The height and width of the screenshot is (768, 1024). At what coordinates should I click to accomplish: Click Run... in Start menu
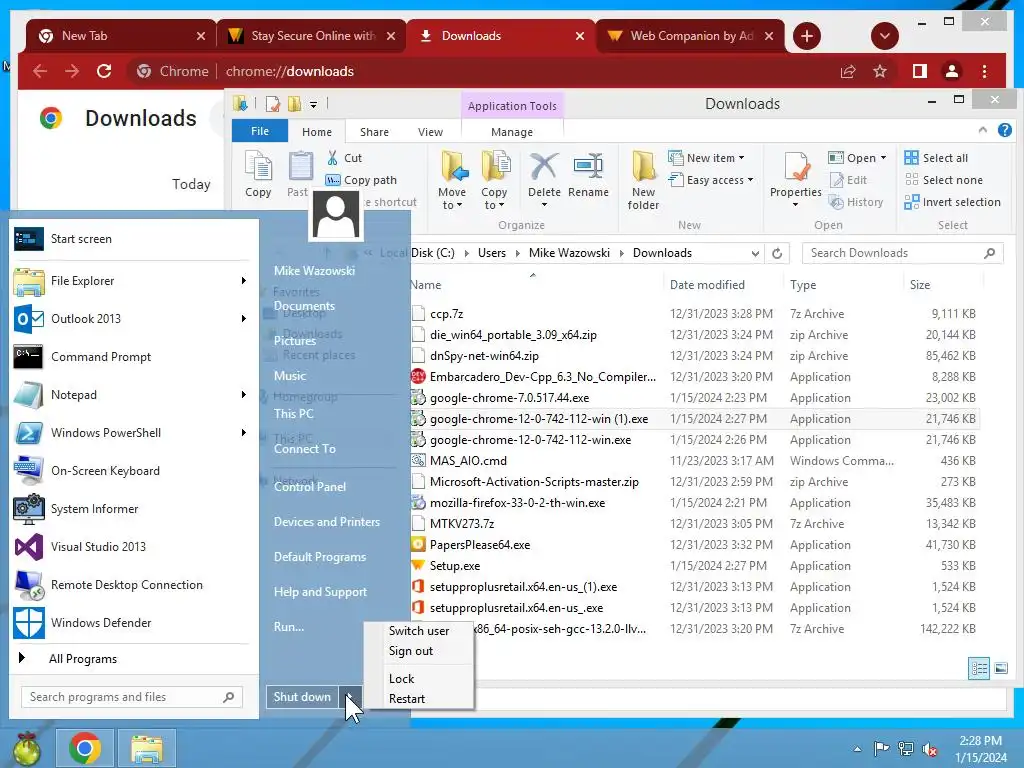point(289,626)
